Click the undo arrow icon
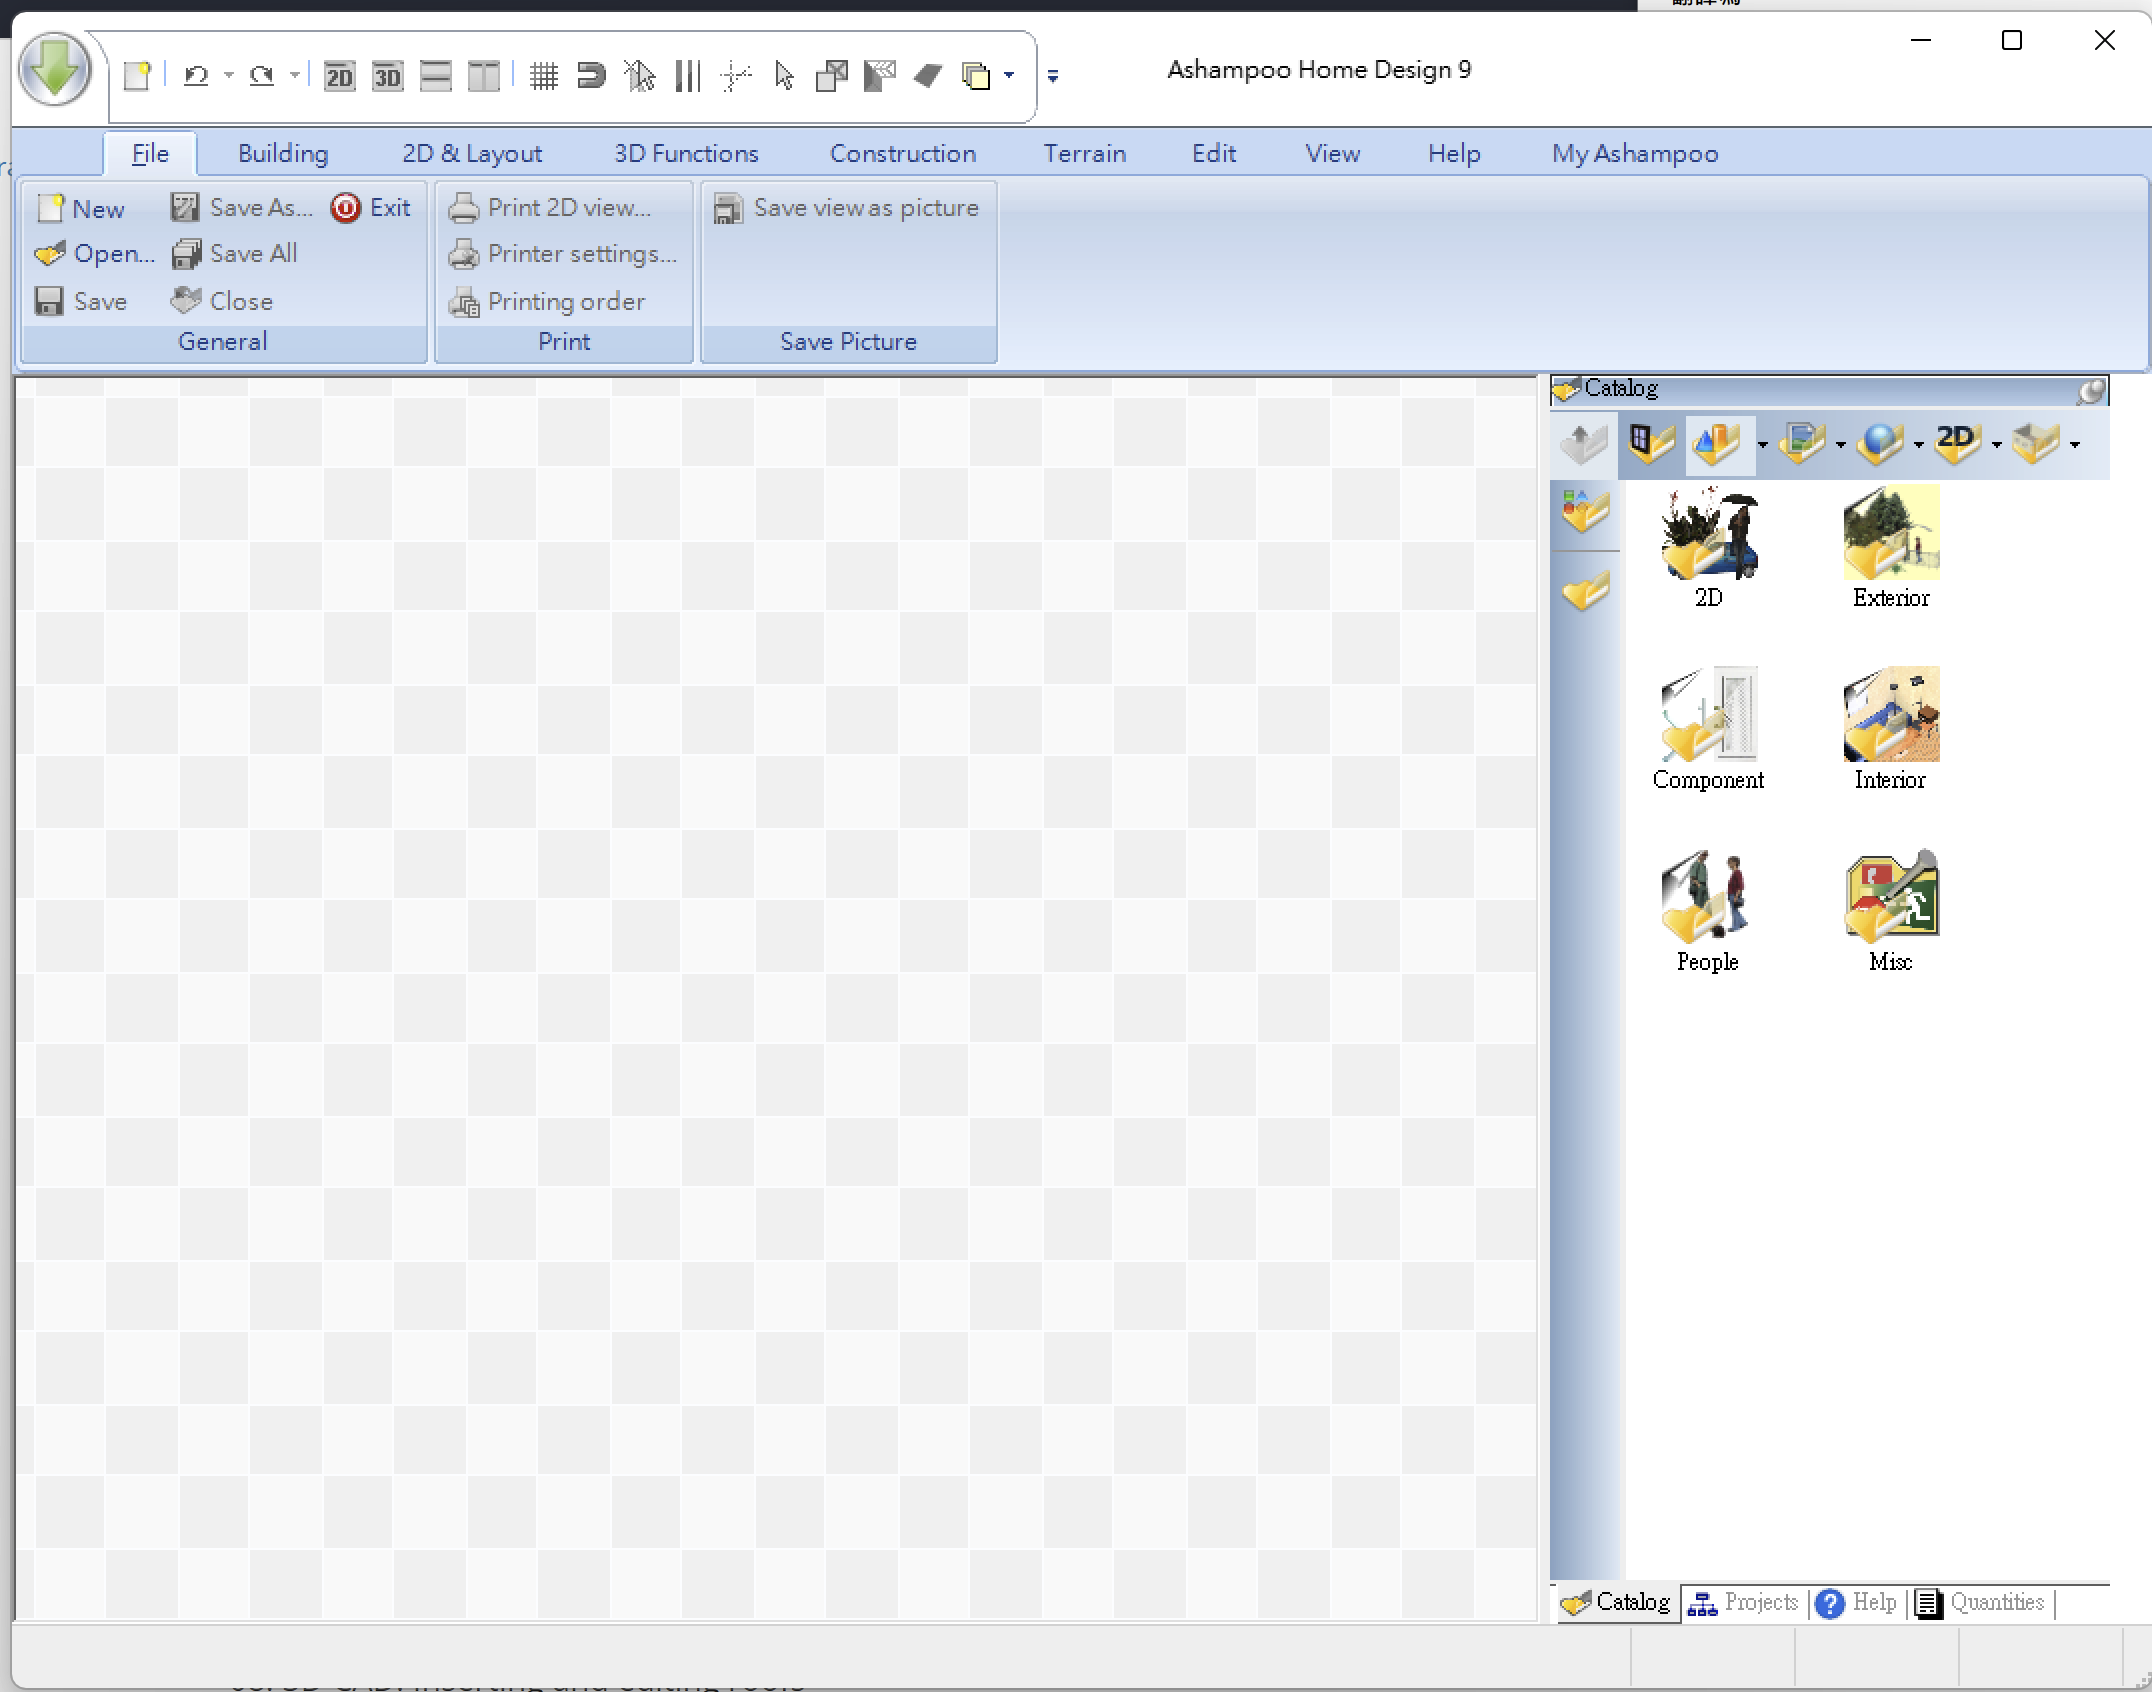 [x=196, y=76]
